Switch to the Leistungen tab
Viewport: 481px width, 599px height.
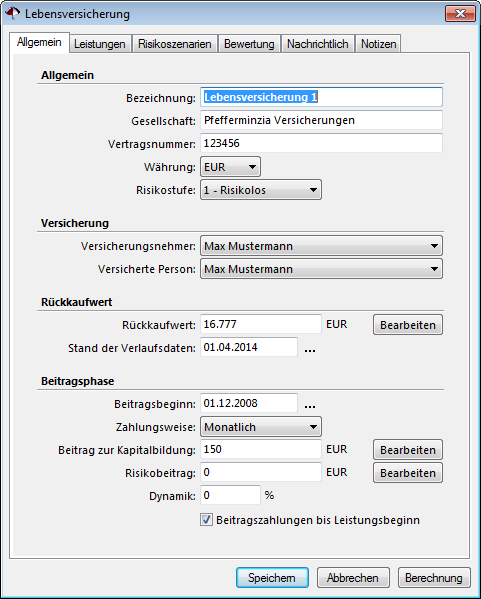[x=100, y=44]
